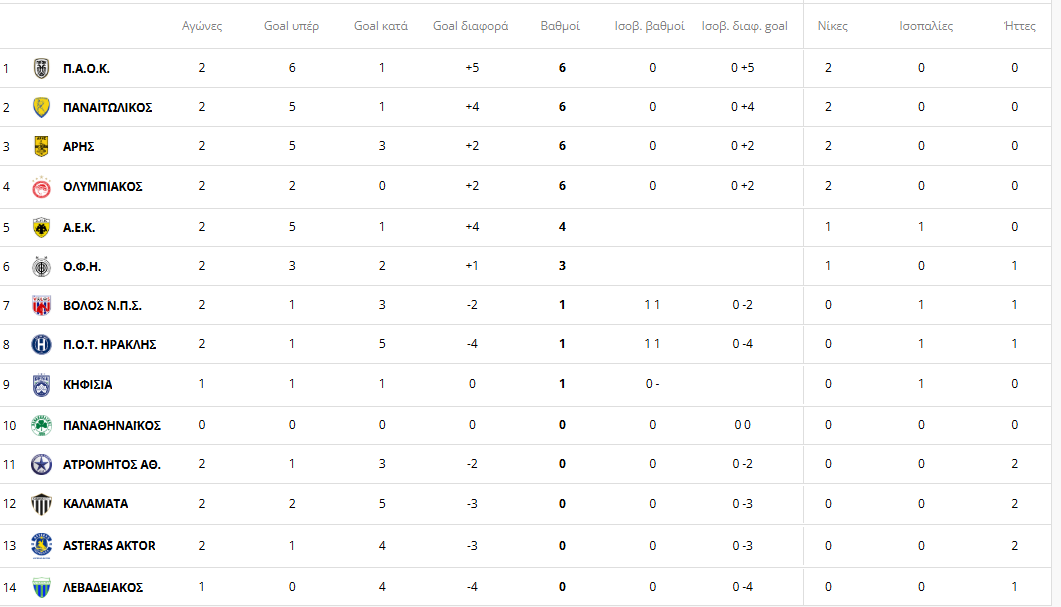This screenshot has width=1061, height=607.
Task: Select the Ισοπαλίες column header
Action: [926, 26]
